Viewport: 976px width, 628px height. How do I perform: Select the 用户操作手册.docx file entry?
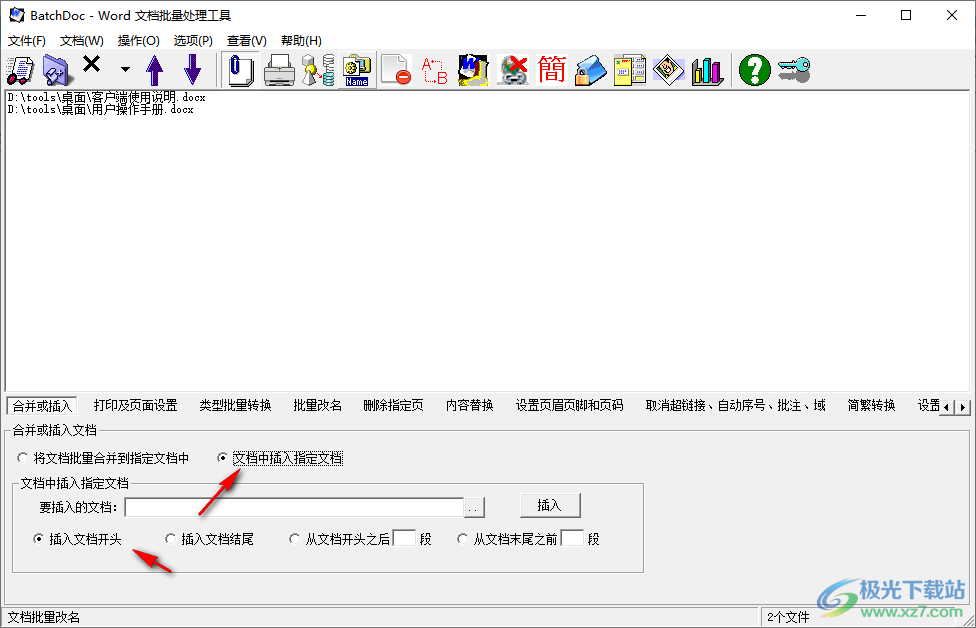pos(101,110)
